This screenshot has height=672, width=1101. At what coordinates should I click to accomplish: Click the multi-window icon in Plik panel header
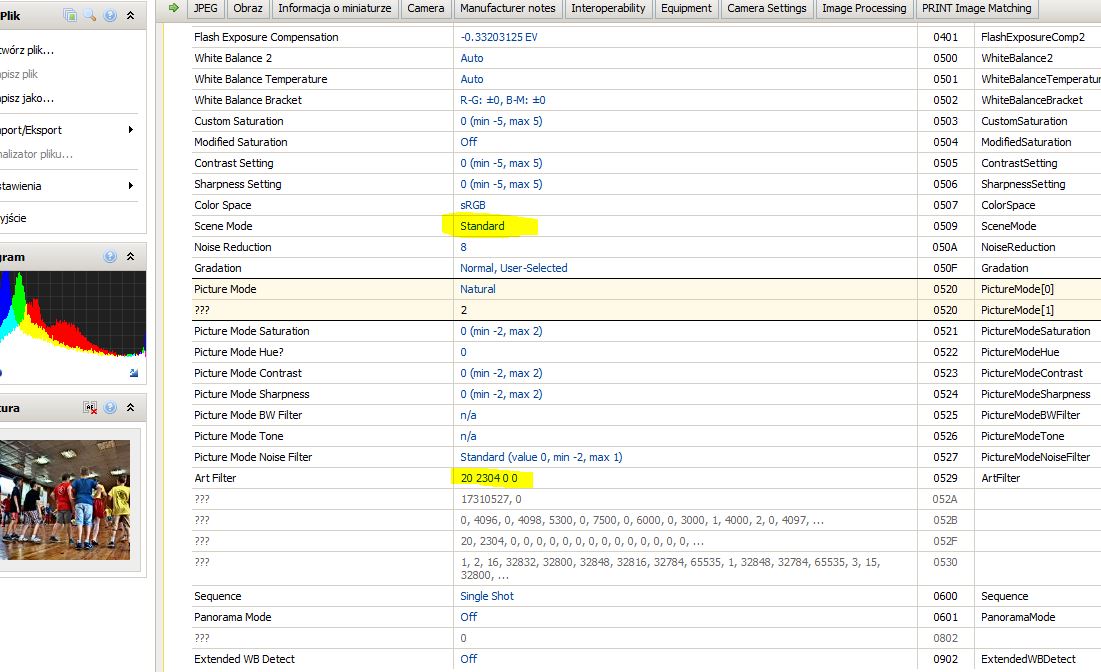click(x=71, y=16)
